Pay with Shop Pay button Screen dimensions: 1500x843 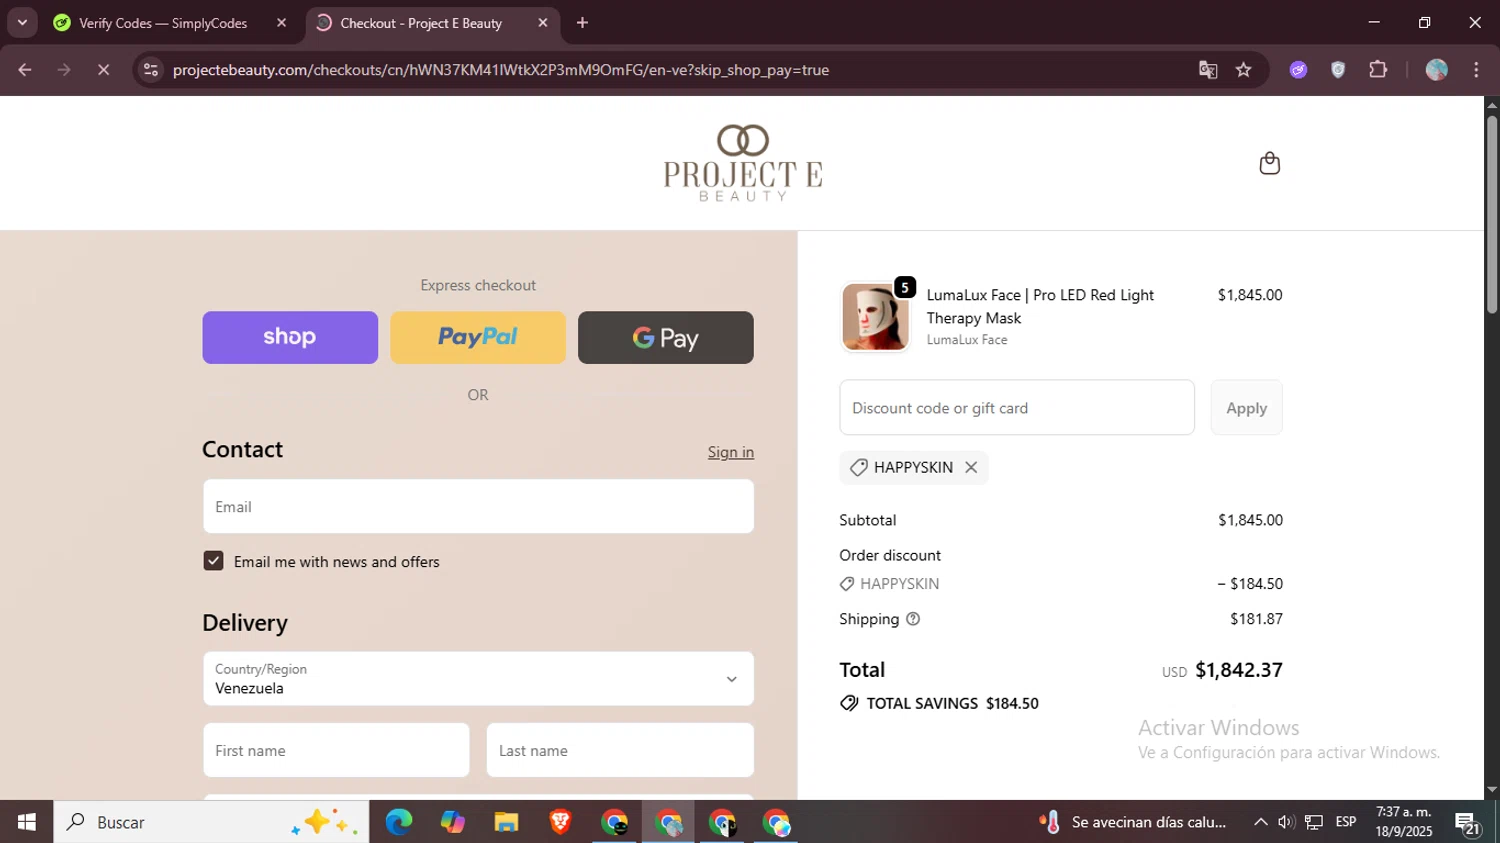click(290, 337)
